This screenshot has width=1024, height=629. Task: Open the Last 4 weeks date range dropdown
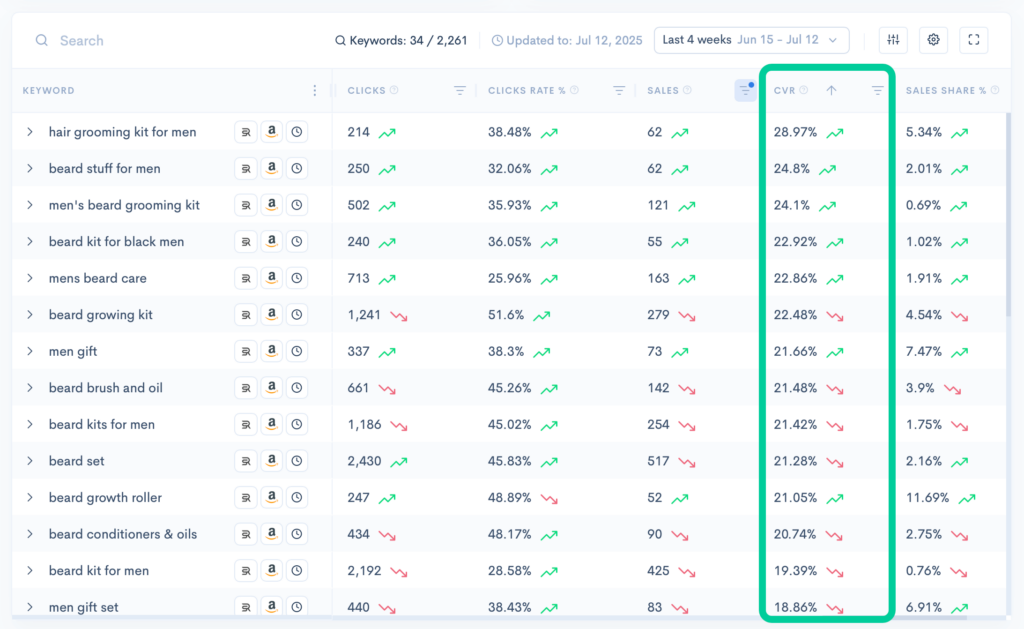[752, 40]
